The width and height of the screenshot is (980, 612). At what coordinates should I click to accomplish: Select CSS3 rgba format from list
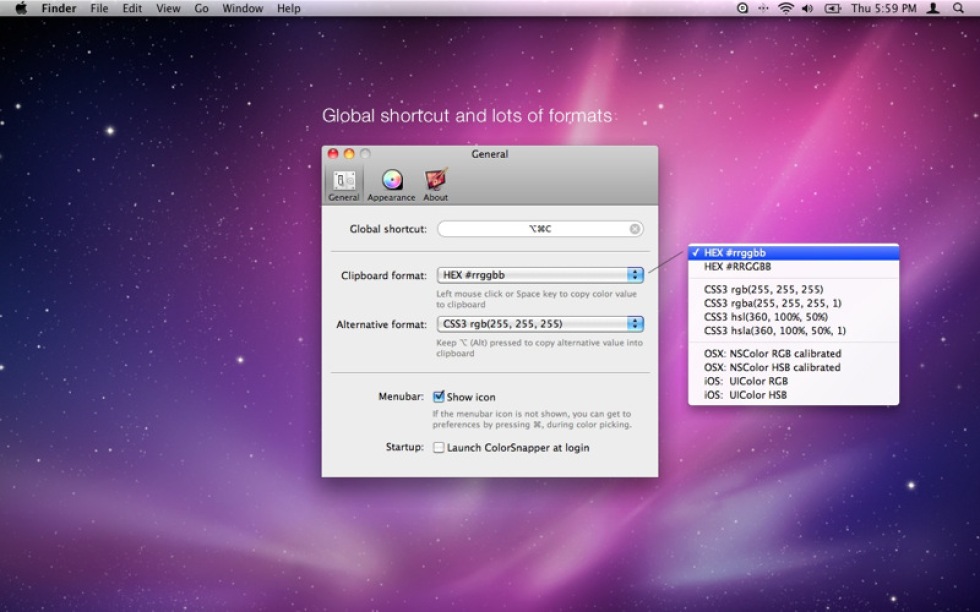pyautogui.click(x=772, y=303)
